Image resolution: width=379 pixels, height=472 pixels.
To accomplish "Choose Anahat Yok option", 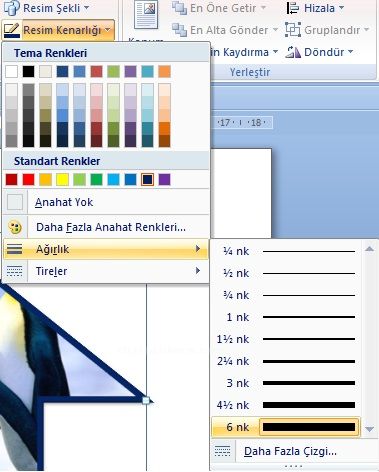I will point(106,202).
